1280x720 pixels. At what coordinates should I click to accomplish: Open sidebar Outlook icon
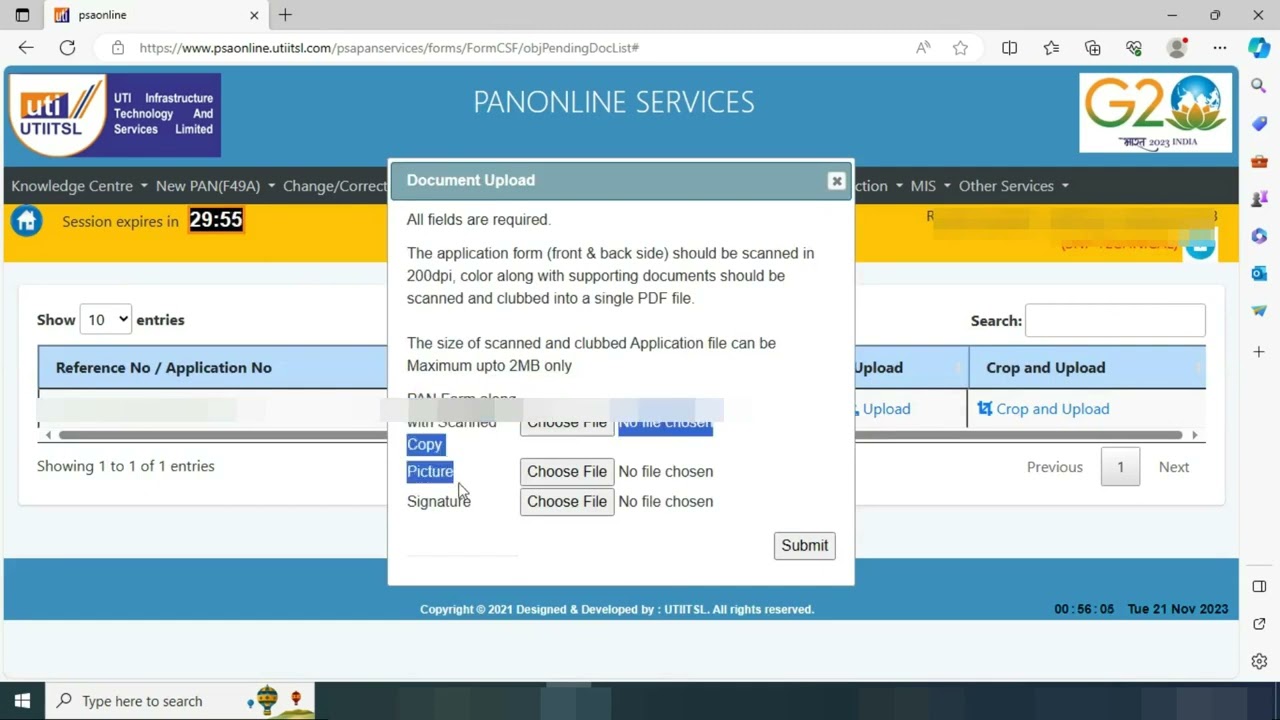point(1259,273)
